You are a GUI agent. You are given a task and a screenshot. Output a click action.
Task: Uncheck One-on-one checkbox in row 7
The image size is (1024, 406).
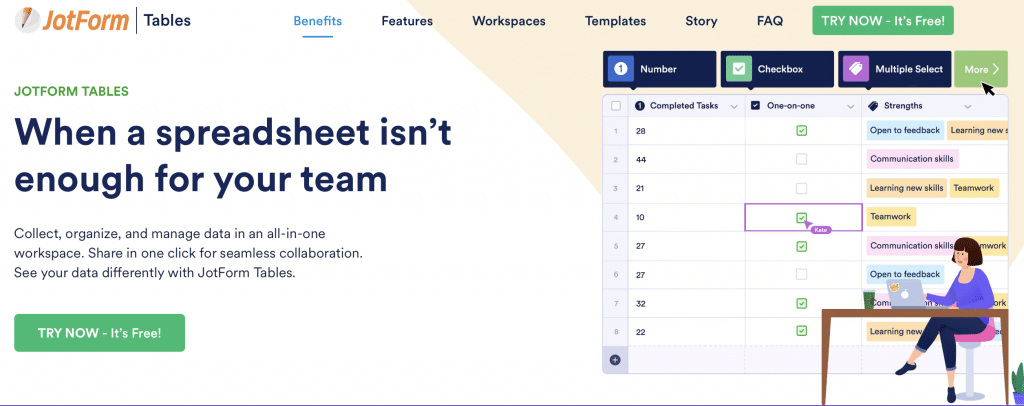point(801,304)
